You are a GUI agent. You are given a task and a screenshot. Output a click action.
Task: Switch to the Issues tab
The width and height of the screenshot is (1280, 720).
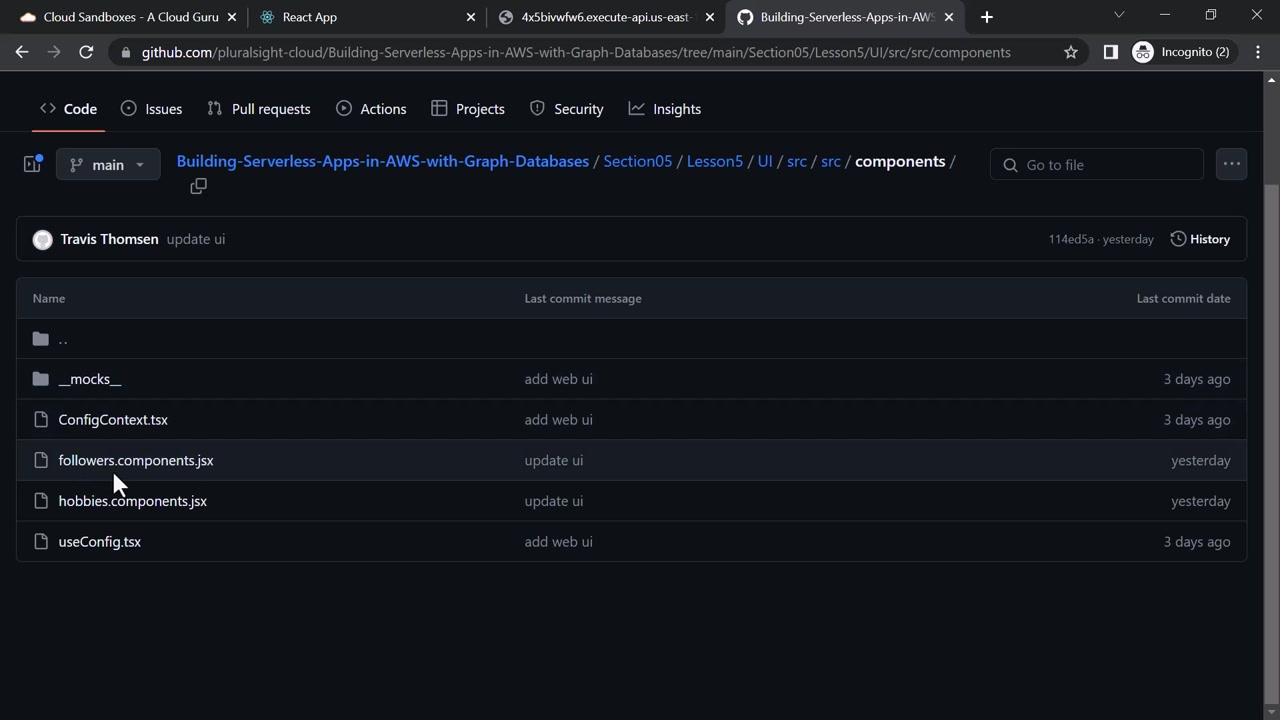coord(151,109)
